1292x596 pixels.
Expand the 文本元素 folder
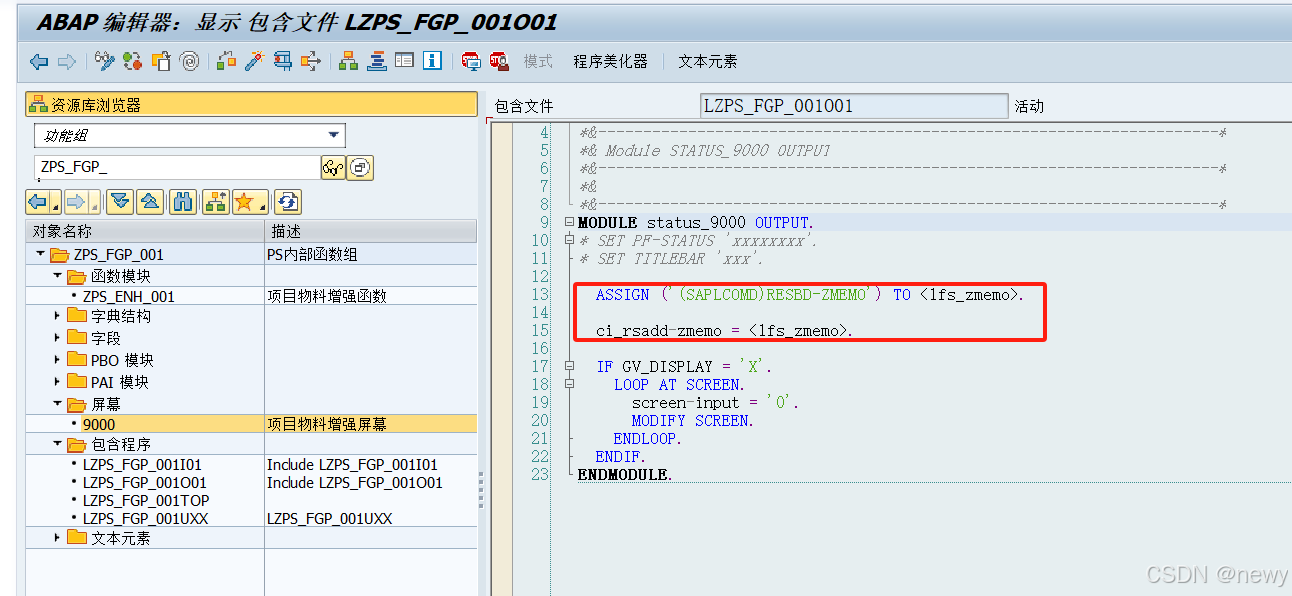click(57, 538)
